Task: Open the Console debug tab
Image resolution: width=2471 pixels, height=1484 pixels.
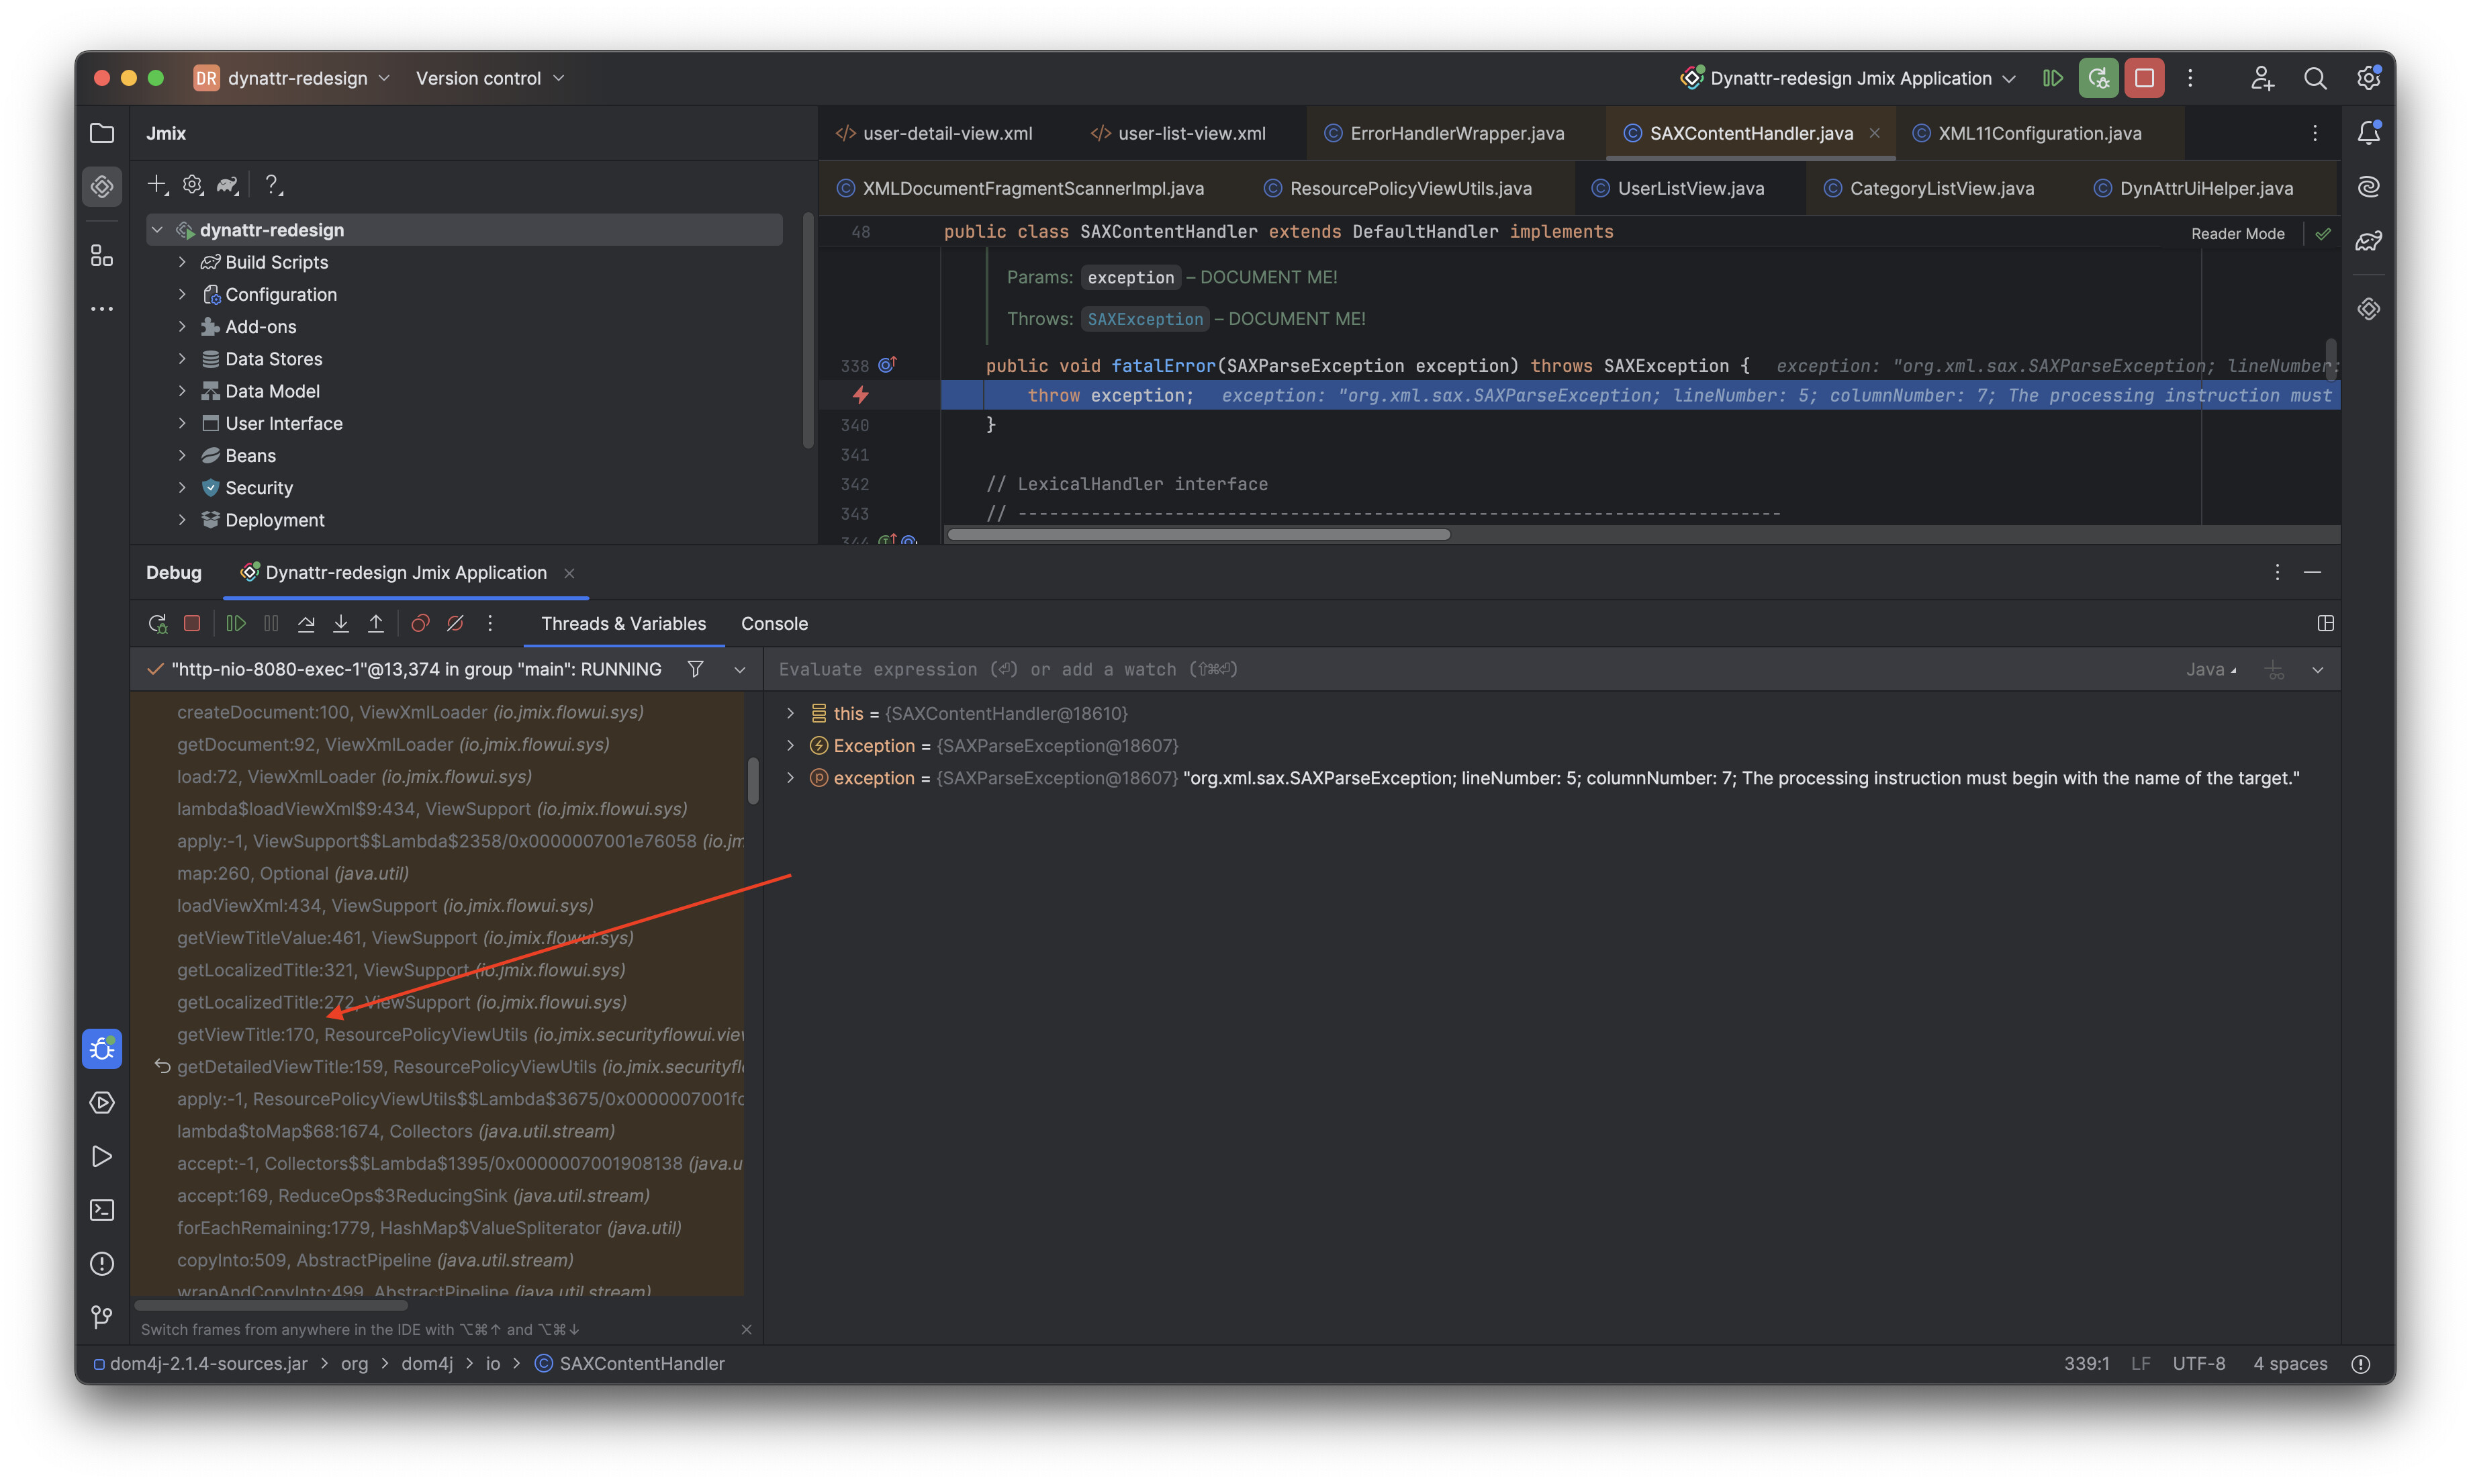Action: pos(774,623)
